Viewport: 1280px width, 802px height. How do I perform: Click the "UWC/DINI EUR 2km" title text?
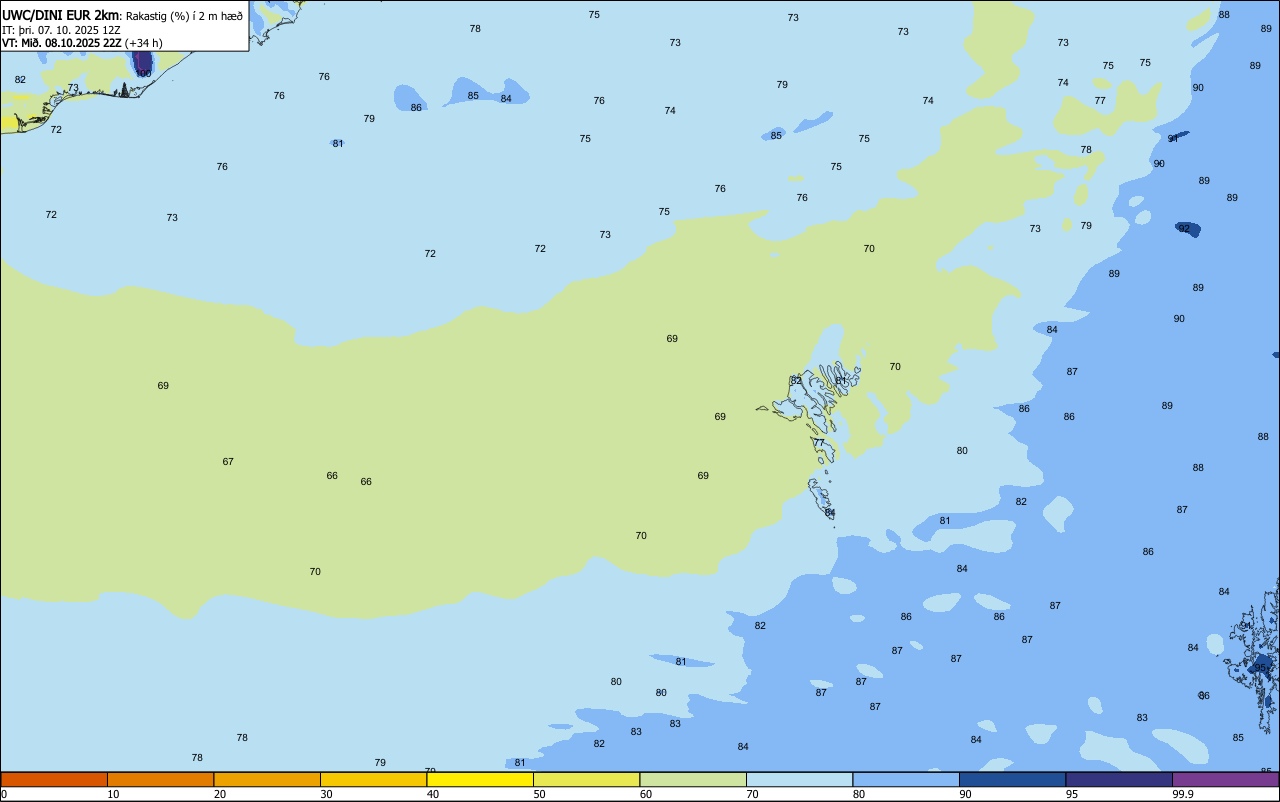(61, 15)
